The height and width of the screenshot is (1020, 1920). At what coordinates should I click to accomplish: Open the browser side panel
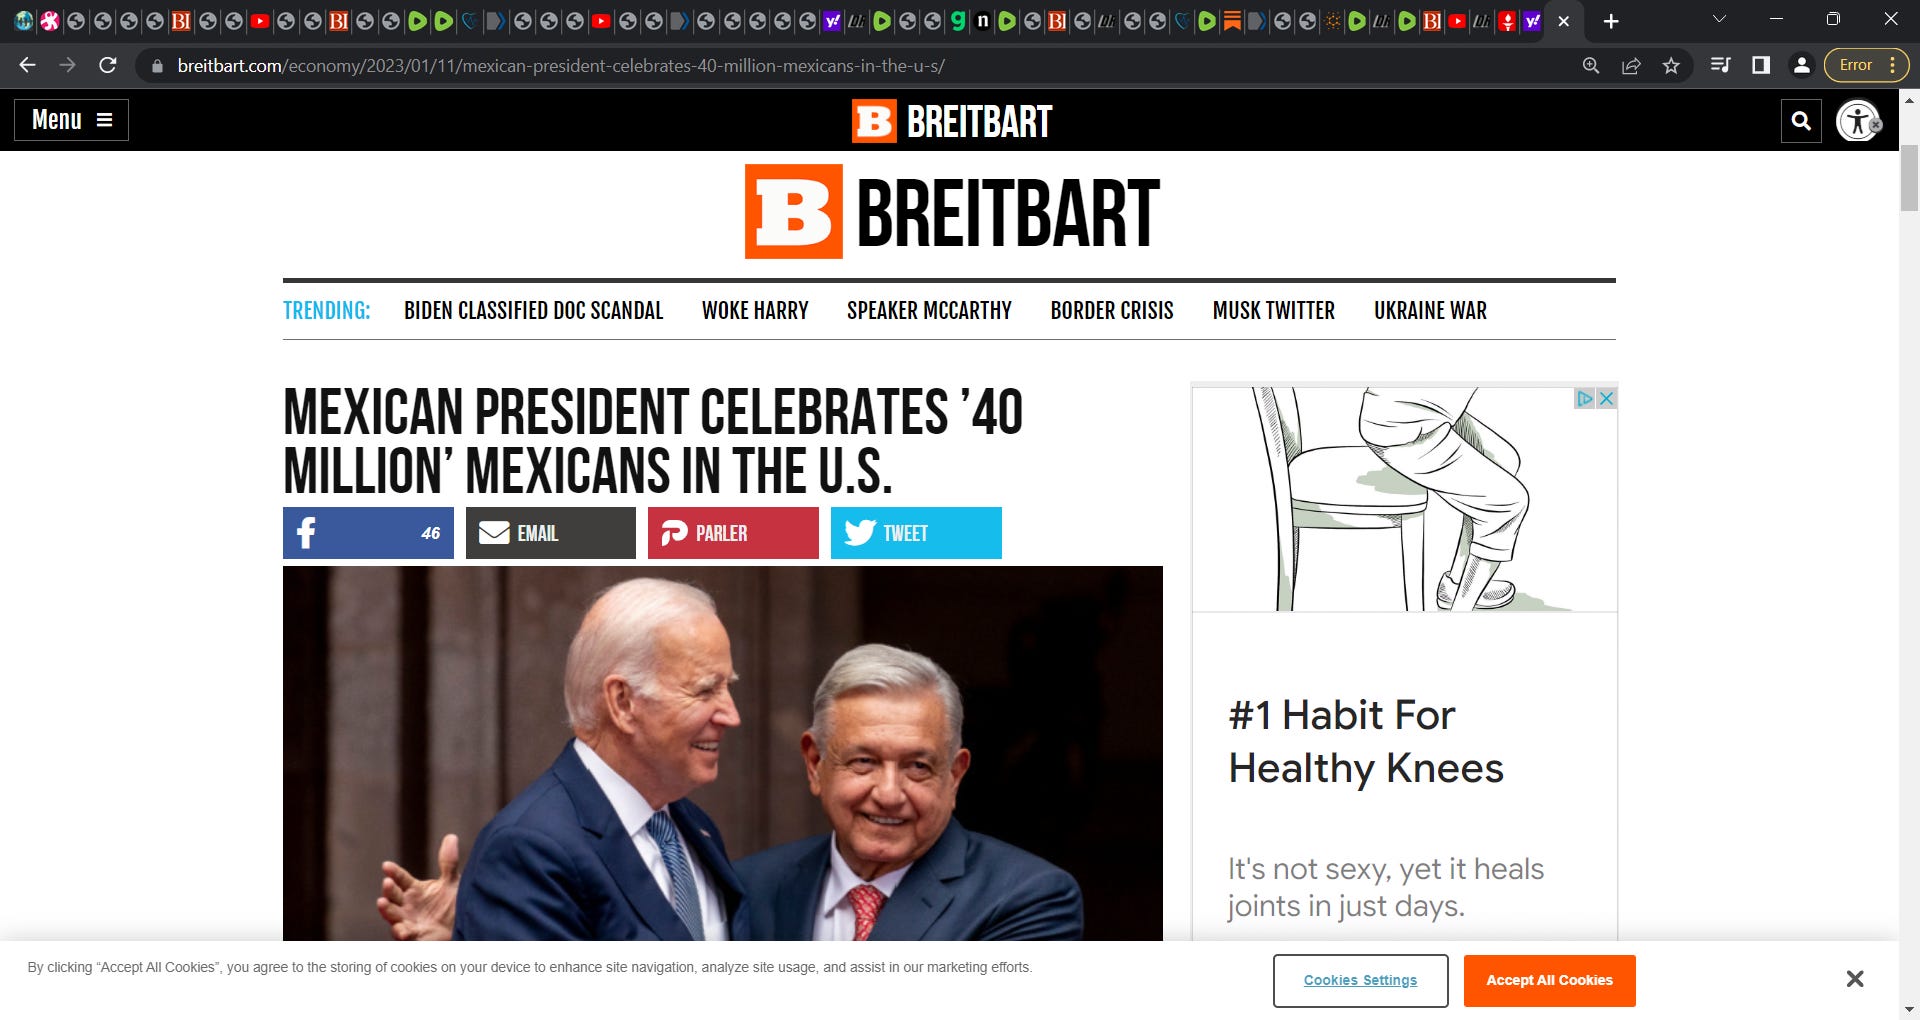(x=1761, y=65)
